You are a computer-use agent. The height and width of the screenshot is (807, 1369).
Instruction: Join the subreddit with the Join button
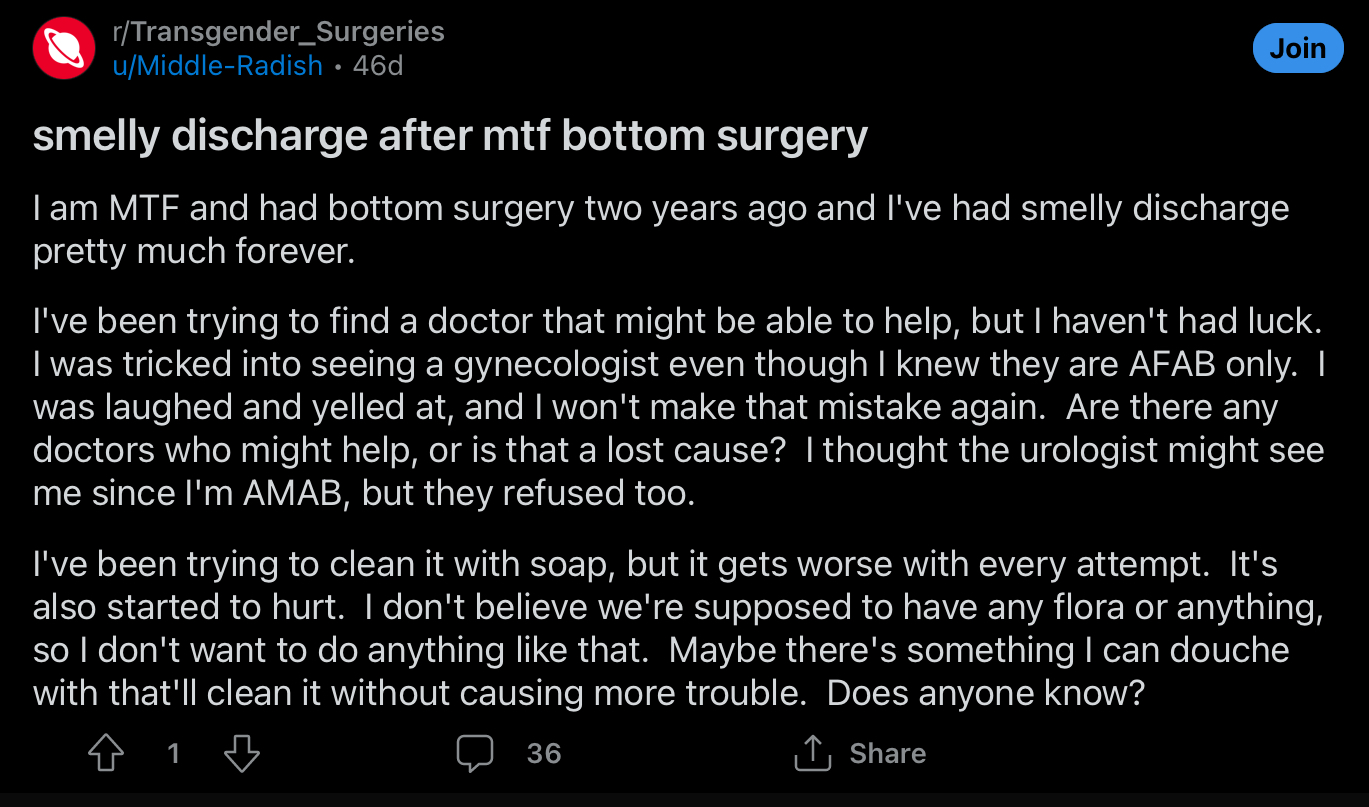[x=1297, y=48]
